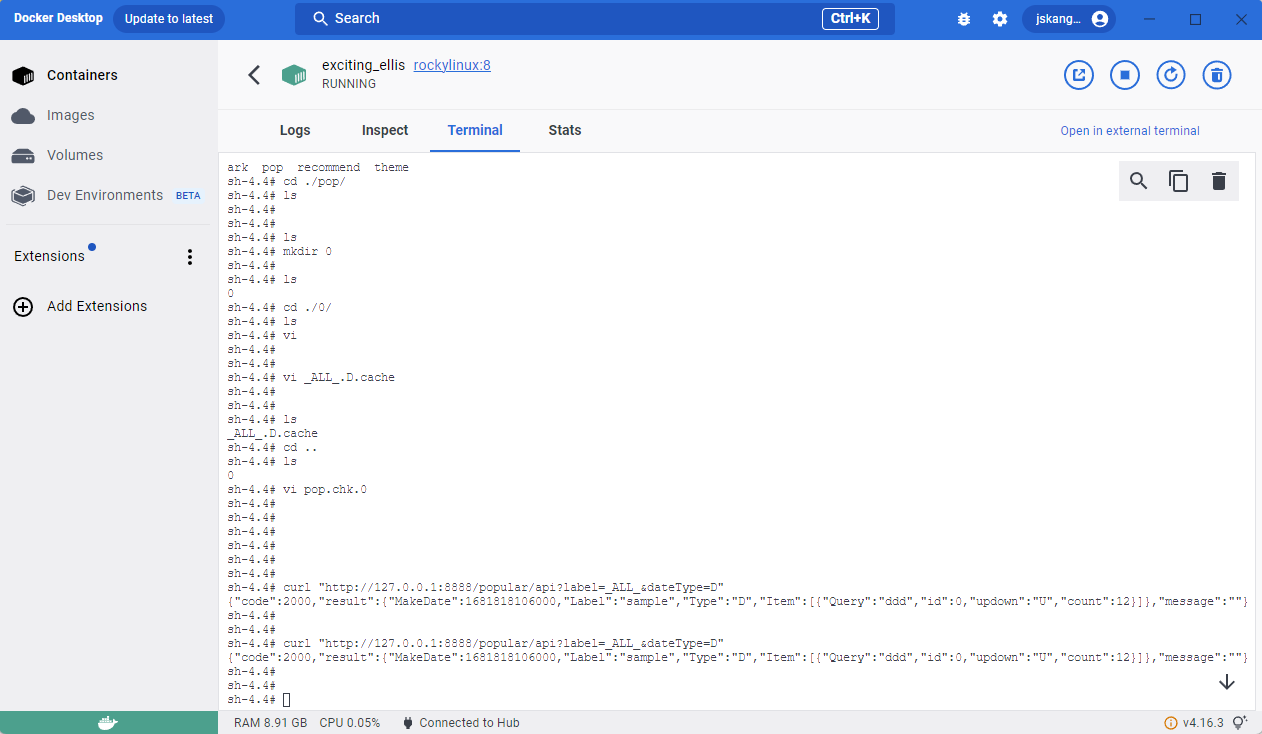Click the BETA badge

pyautogui.click(x=188, y=196)
